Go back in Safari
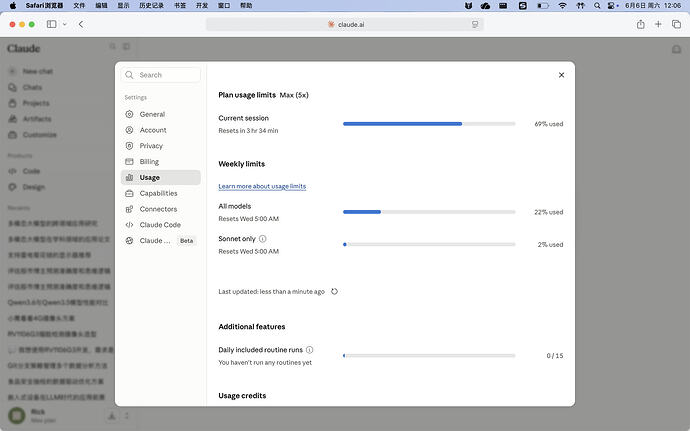The width and height of the screenshot is (690, 431). 81,24
